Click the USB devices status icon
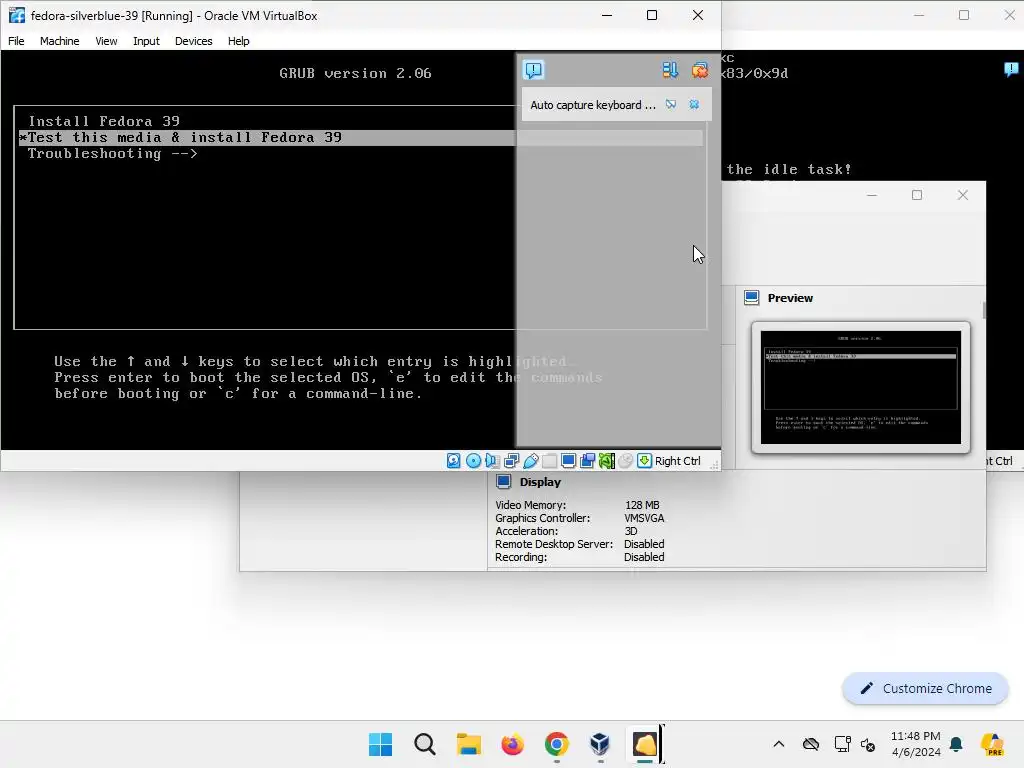1024x768 pixels. (x=530, y=461)
